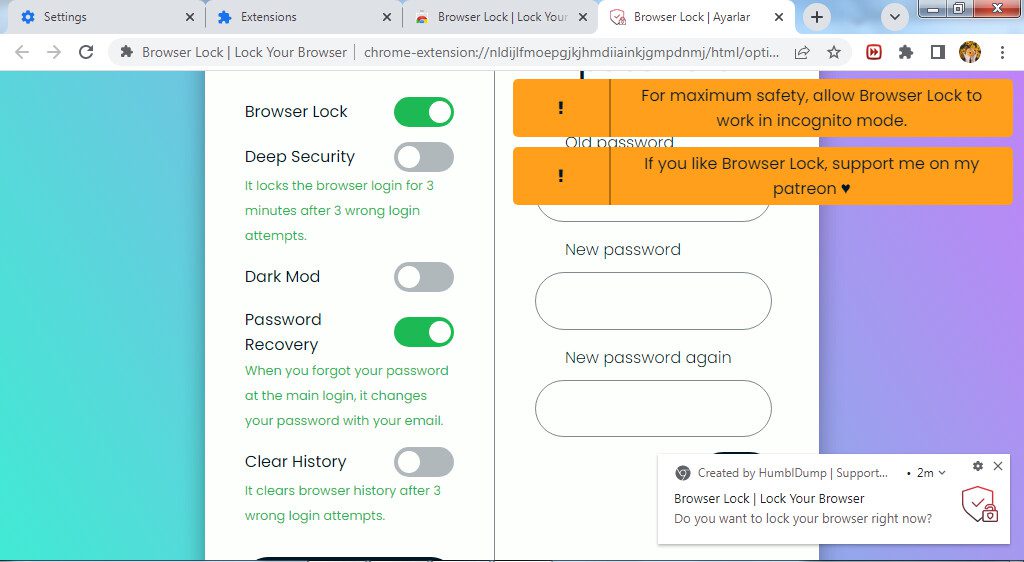Click the profile avatar picture
The height and width of the screenshot is (562, 1024).
pyautogui.click(x=970, y=52)
